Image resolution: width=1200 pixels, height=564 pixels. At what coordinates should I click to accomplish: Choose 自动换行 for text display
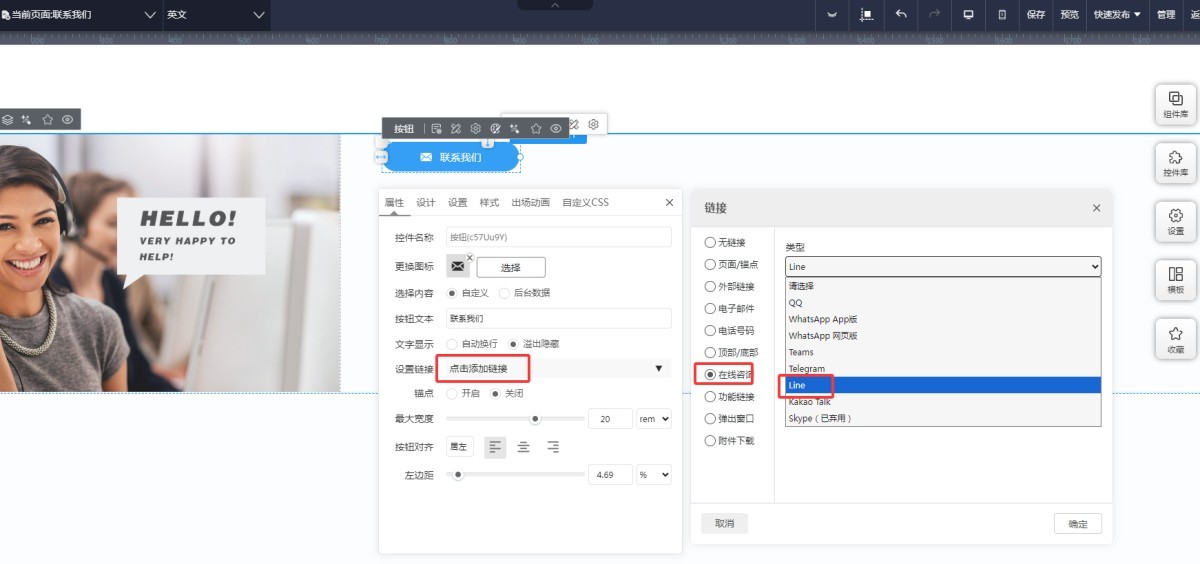click(452, 344)
